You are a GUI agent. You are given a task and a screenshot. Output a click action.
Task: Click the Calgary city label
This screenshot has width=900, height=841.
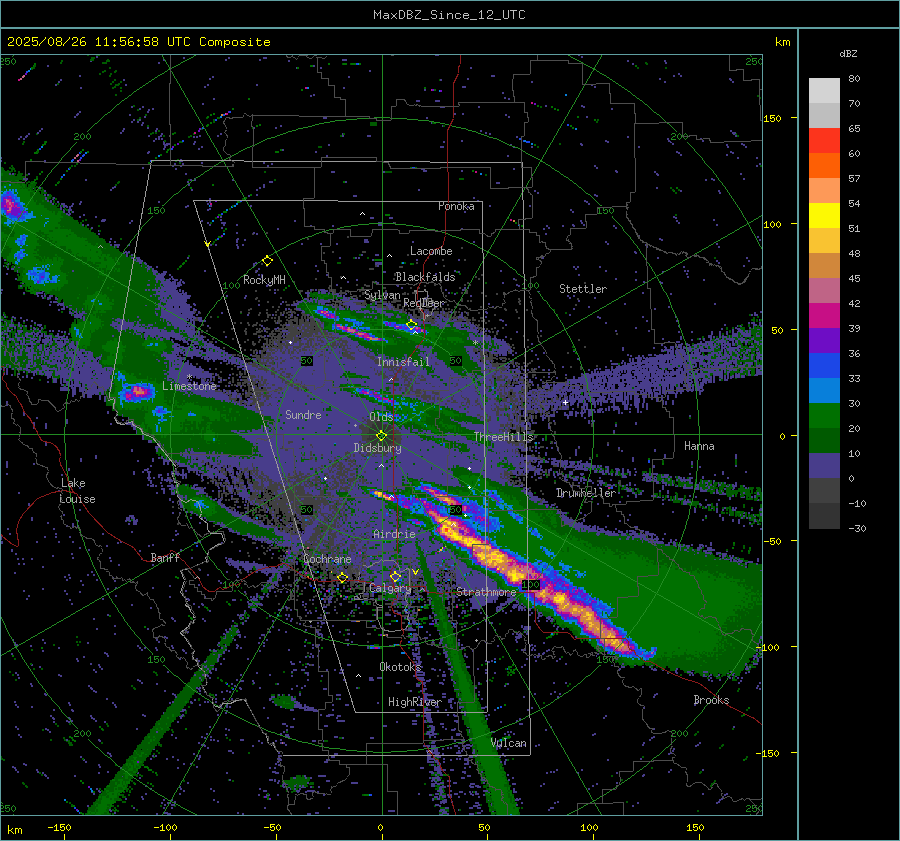pos(390,588)
